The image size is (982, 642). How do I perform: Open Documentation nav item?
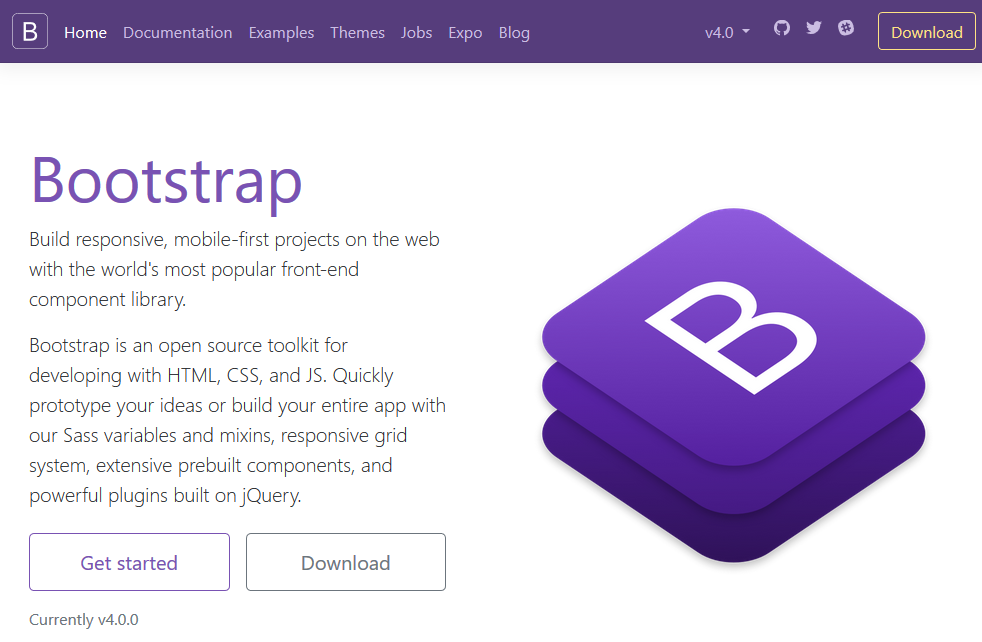pyautogui.click(x=178, y=33)
